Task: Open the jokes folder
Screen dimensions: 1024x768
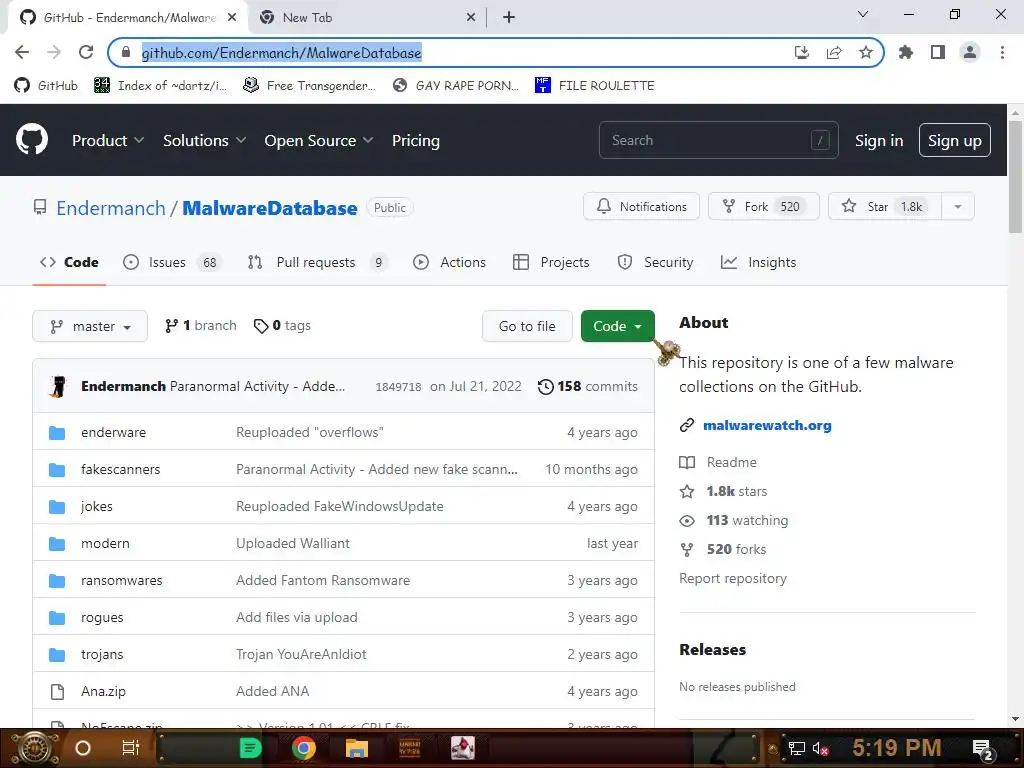Action: click(97, 506)
